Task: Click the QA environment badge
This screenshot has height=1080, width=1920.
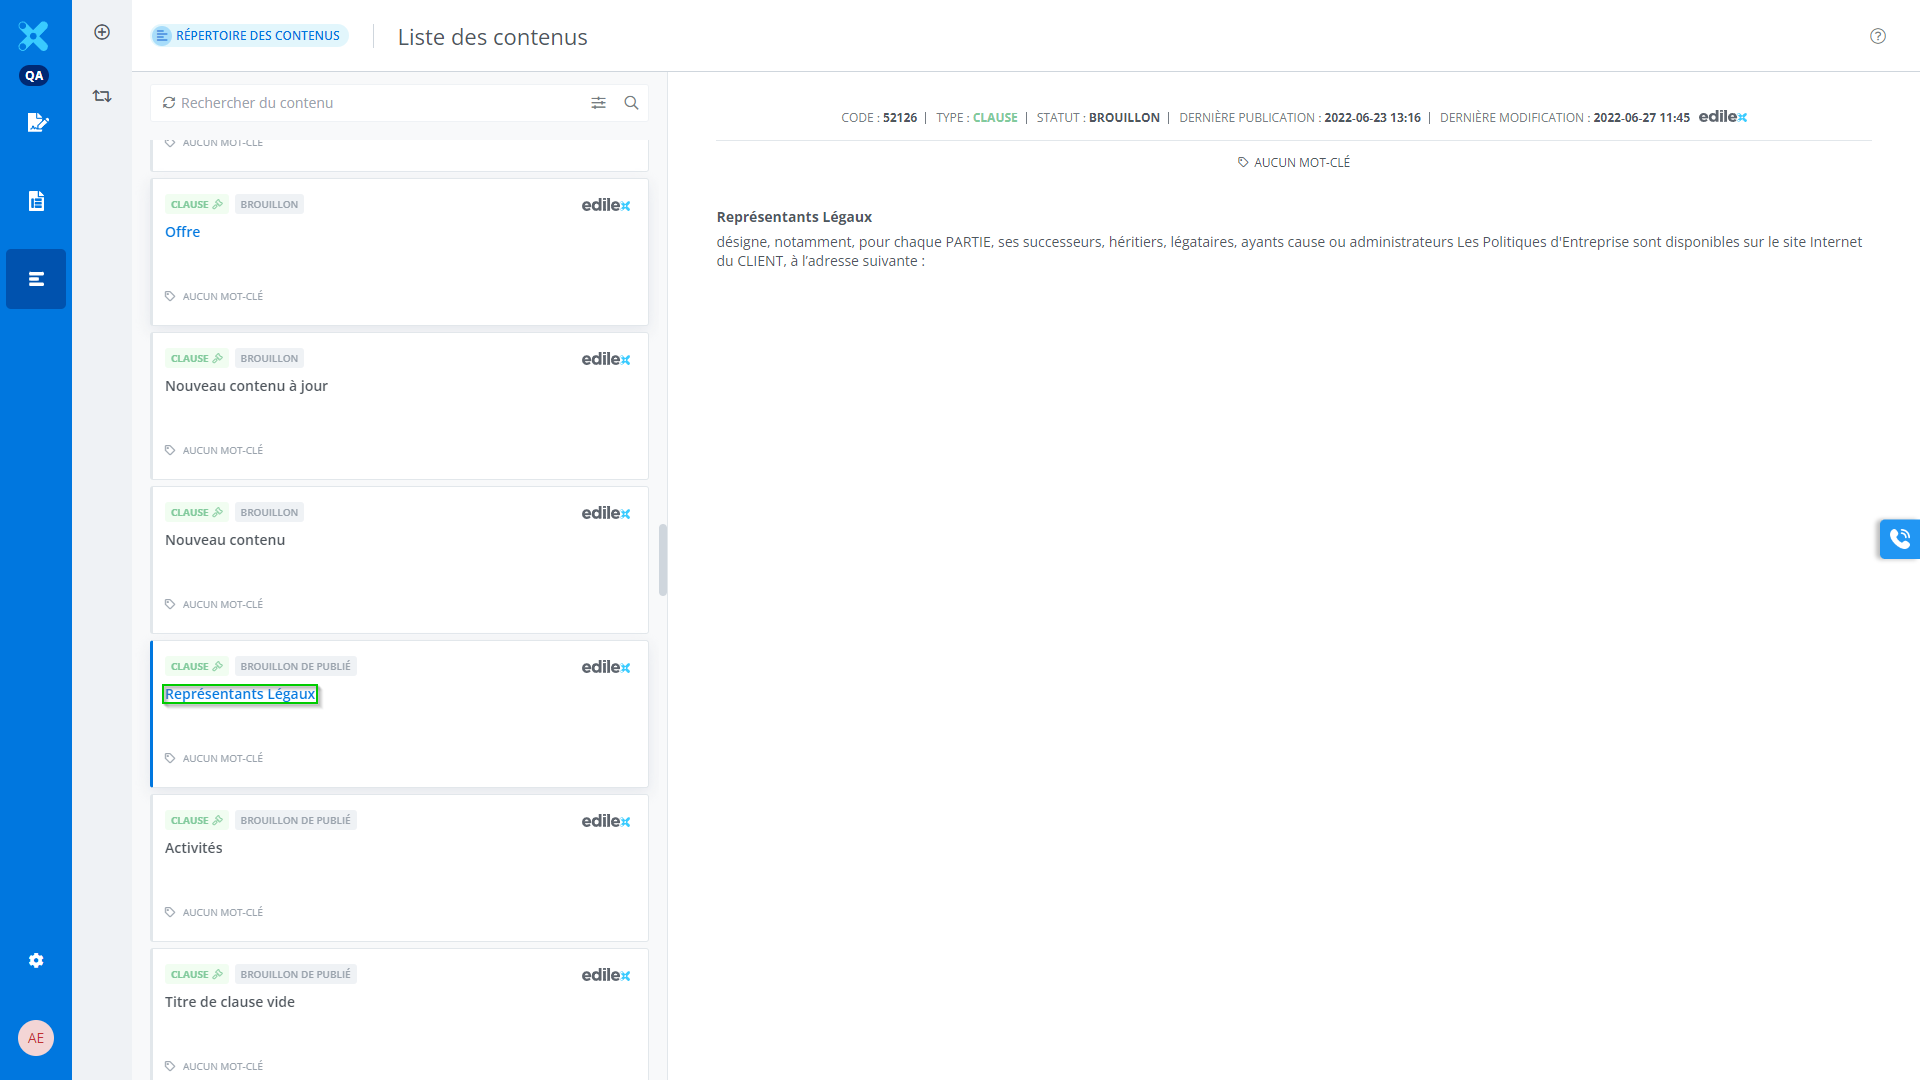Action: (34, 76)
